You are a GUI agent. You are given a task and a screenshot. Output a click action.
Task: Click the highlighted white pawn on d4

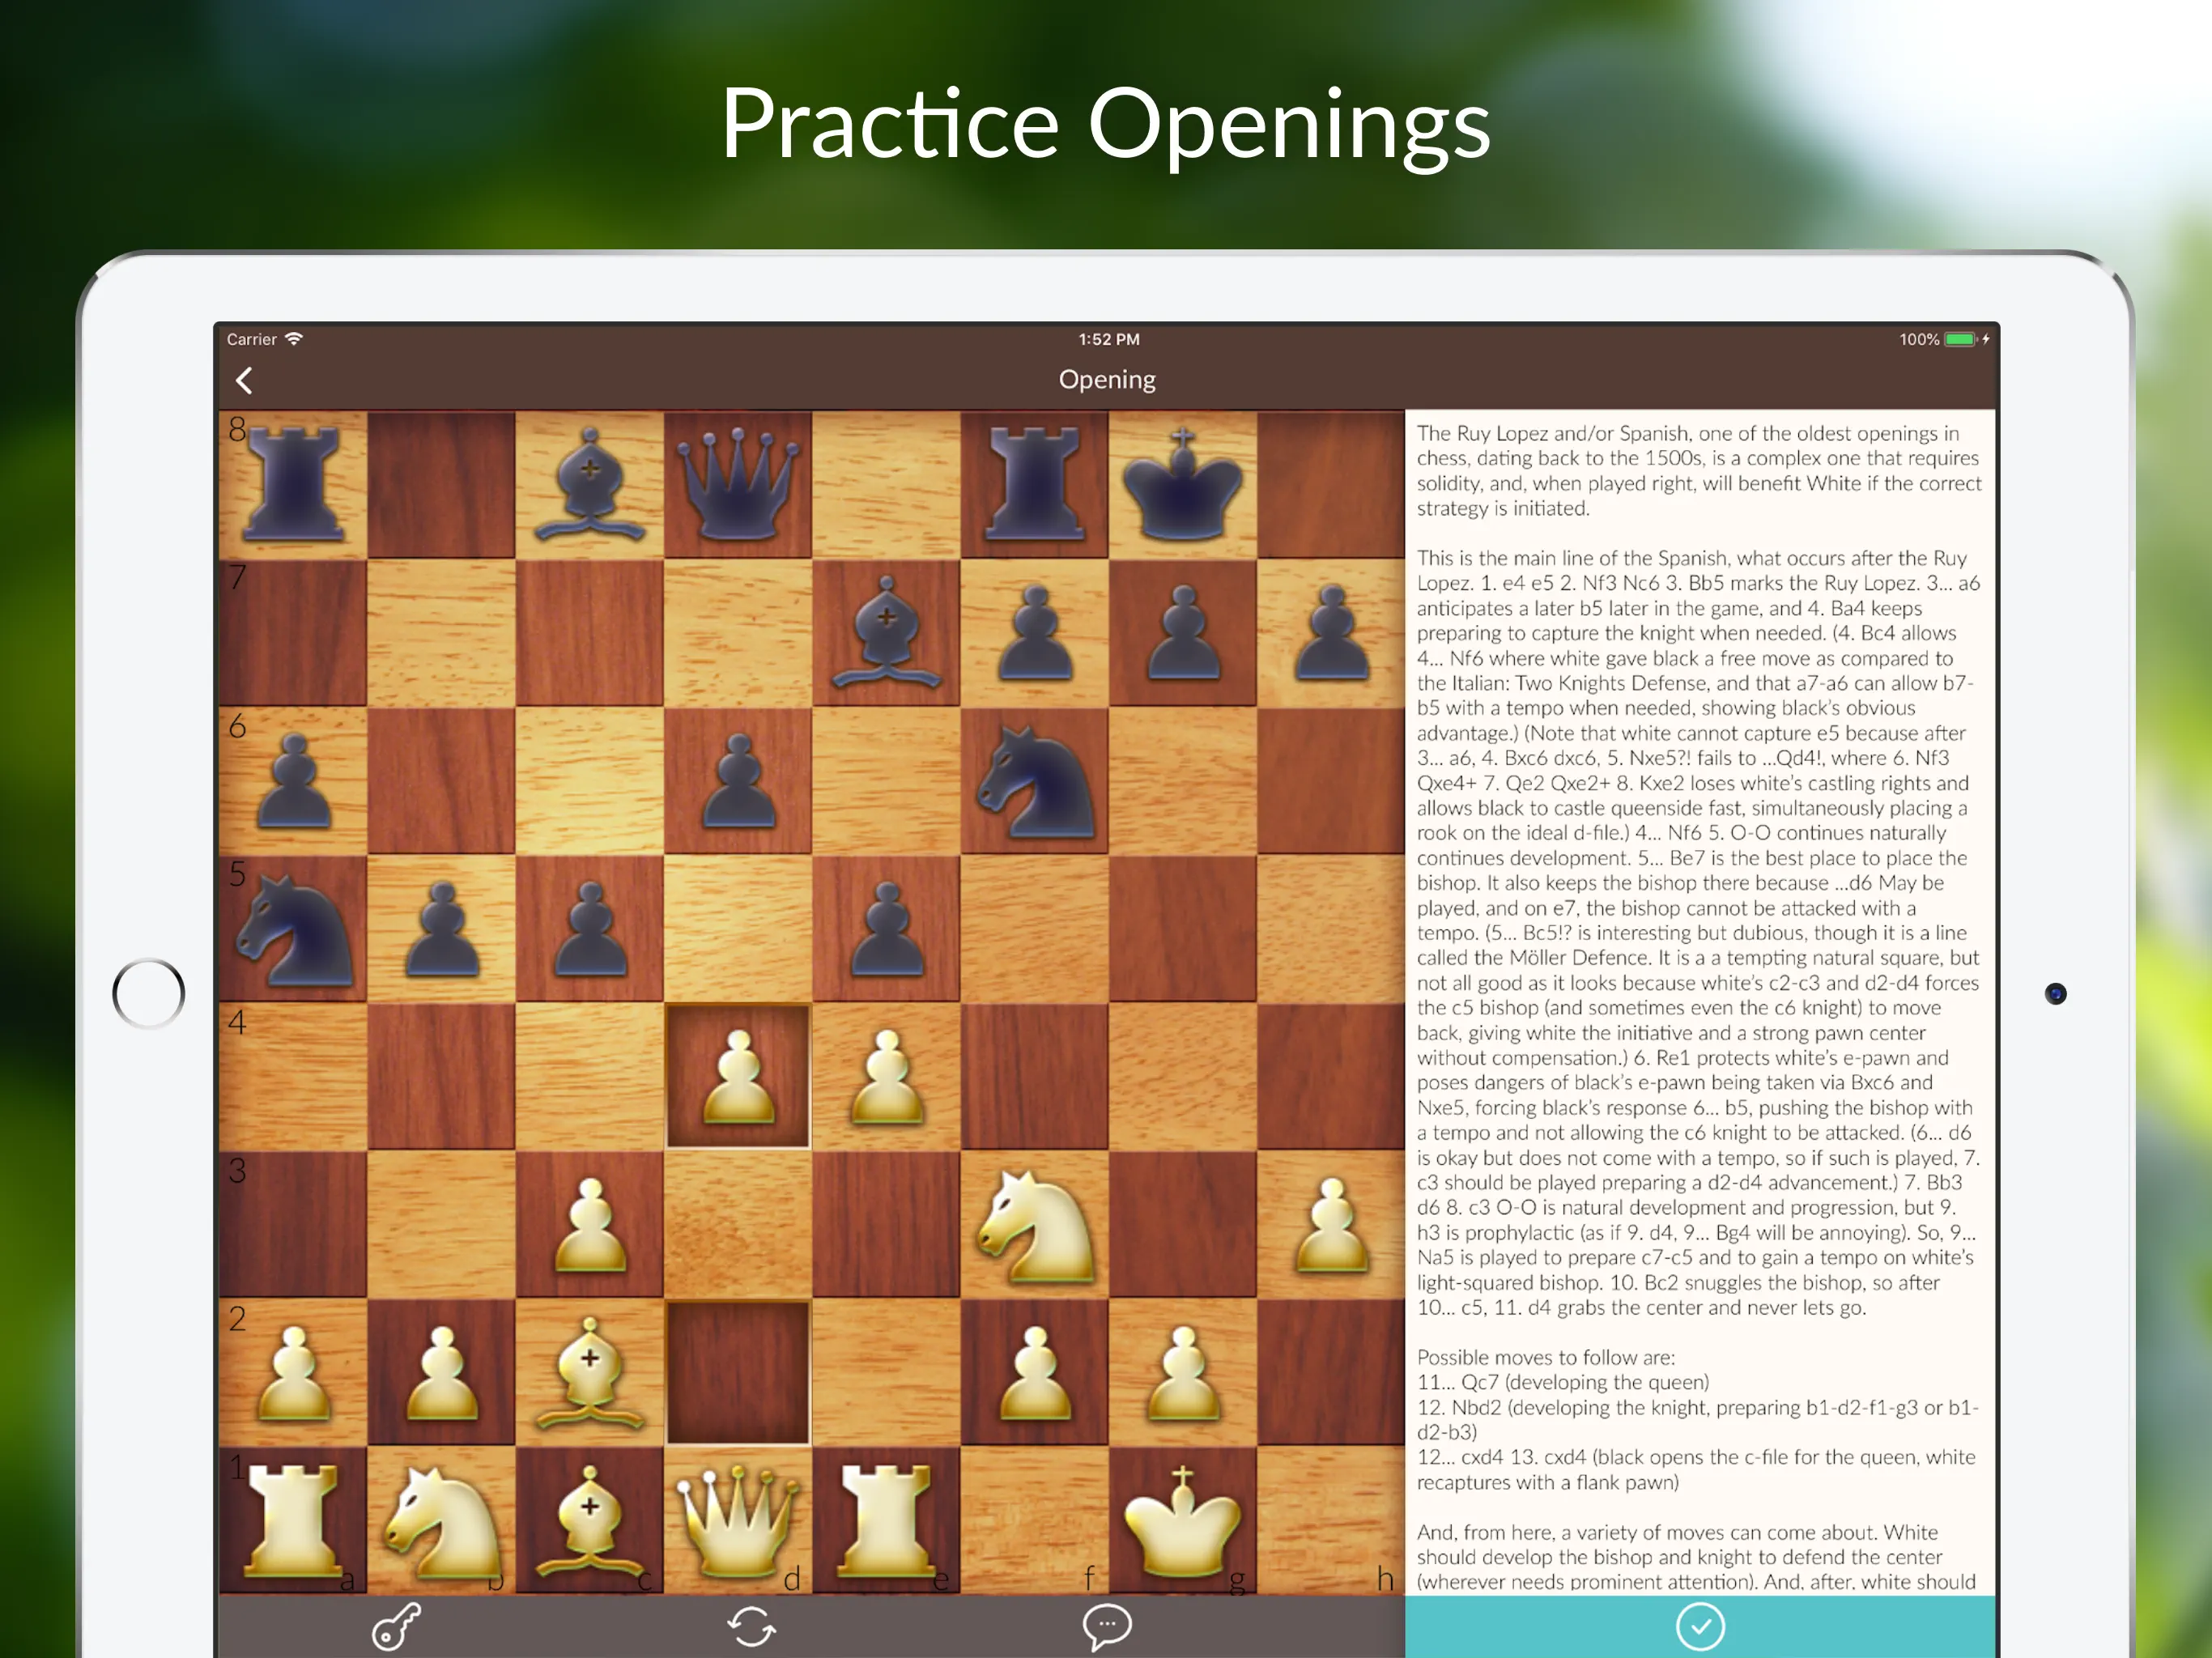(x=738, y=1076)
